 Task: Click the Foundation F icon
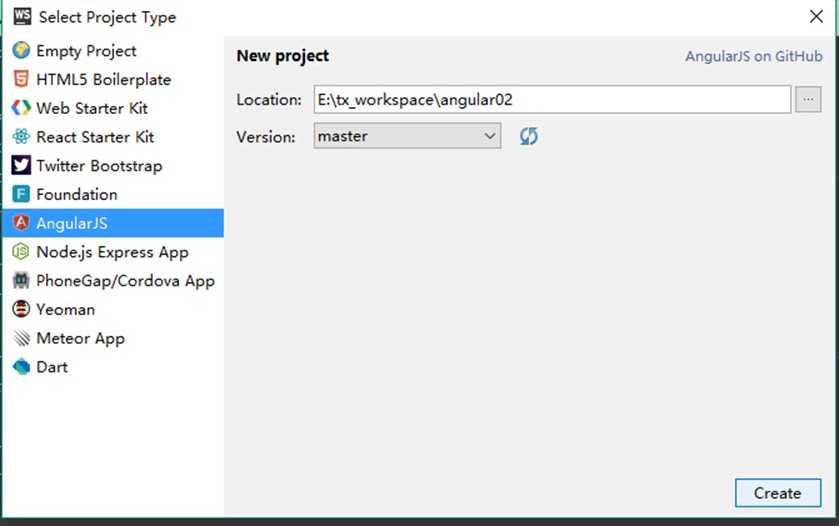point(21,194)
